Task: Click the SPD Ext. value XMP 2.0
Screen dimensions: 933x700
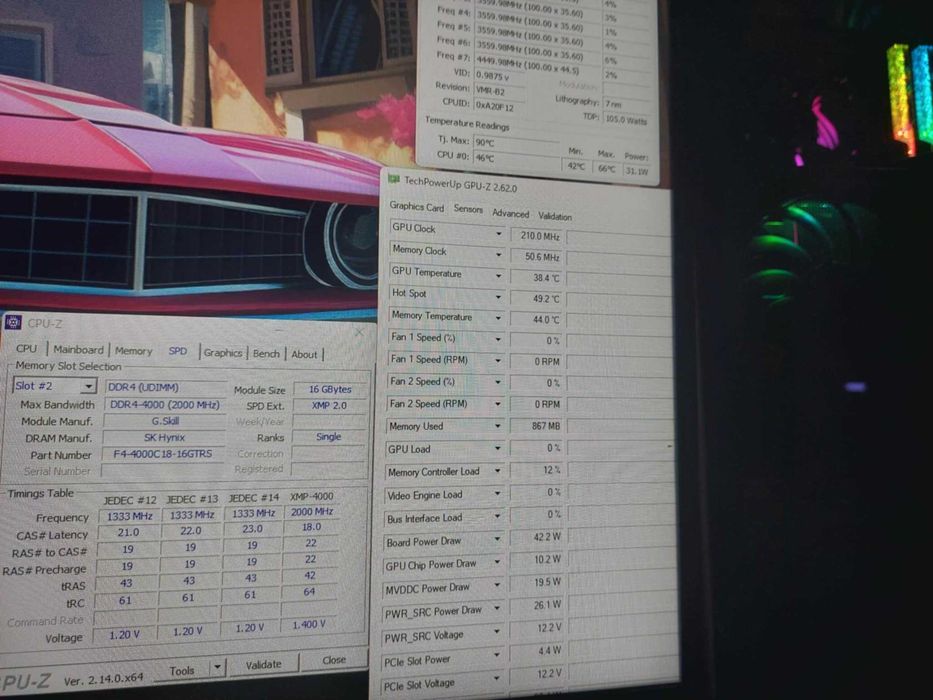Action: point(330,405)
